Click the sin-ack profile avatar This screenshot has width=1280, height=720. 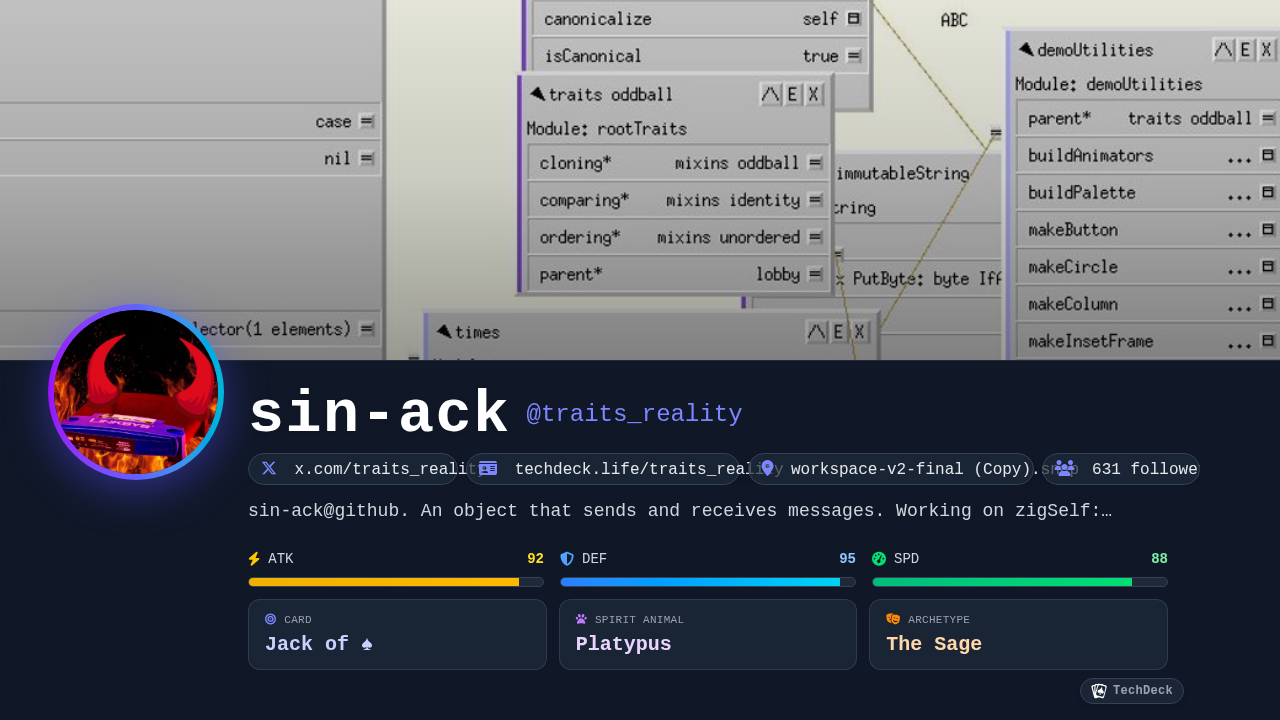(x=136, y=392)
